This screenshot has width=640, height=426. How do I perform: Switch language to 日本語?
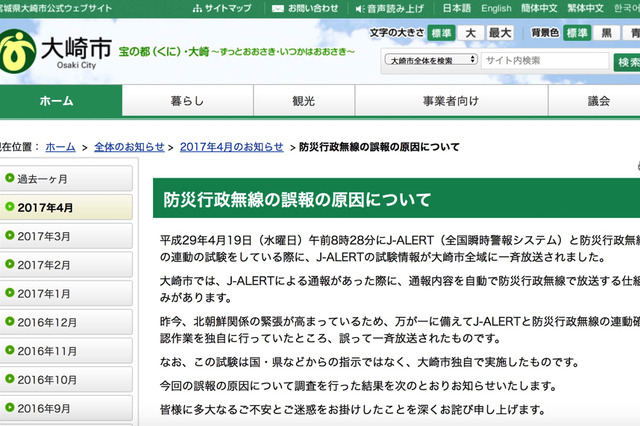coord(457,8)
